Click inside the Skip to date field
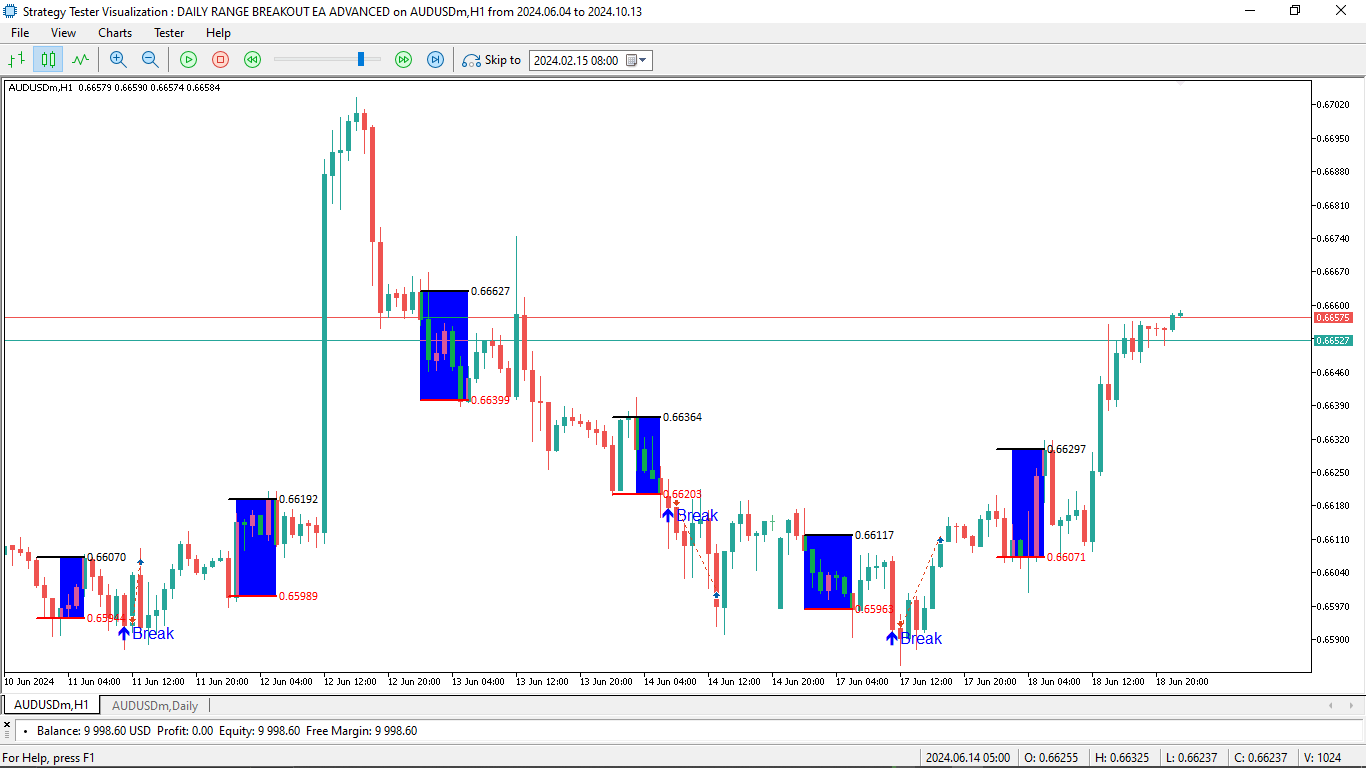The height and width of the screenshot is (768, 1366). click(580, 60)
